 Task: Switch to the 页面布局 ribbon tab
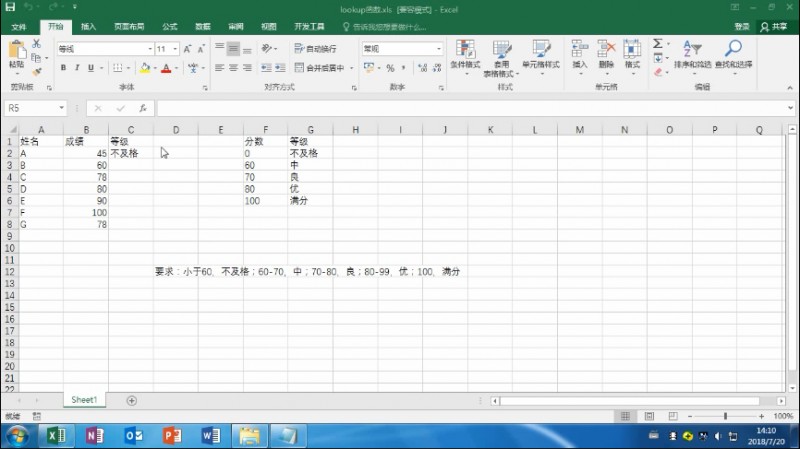tap(129, 27)
